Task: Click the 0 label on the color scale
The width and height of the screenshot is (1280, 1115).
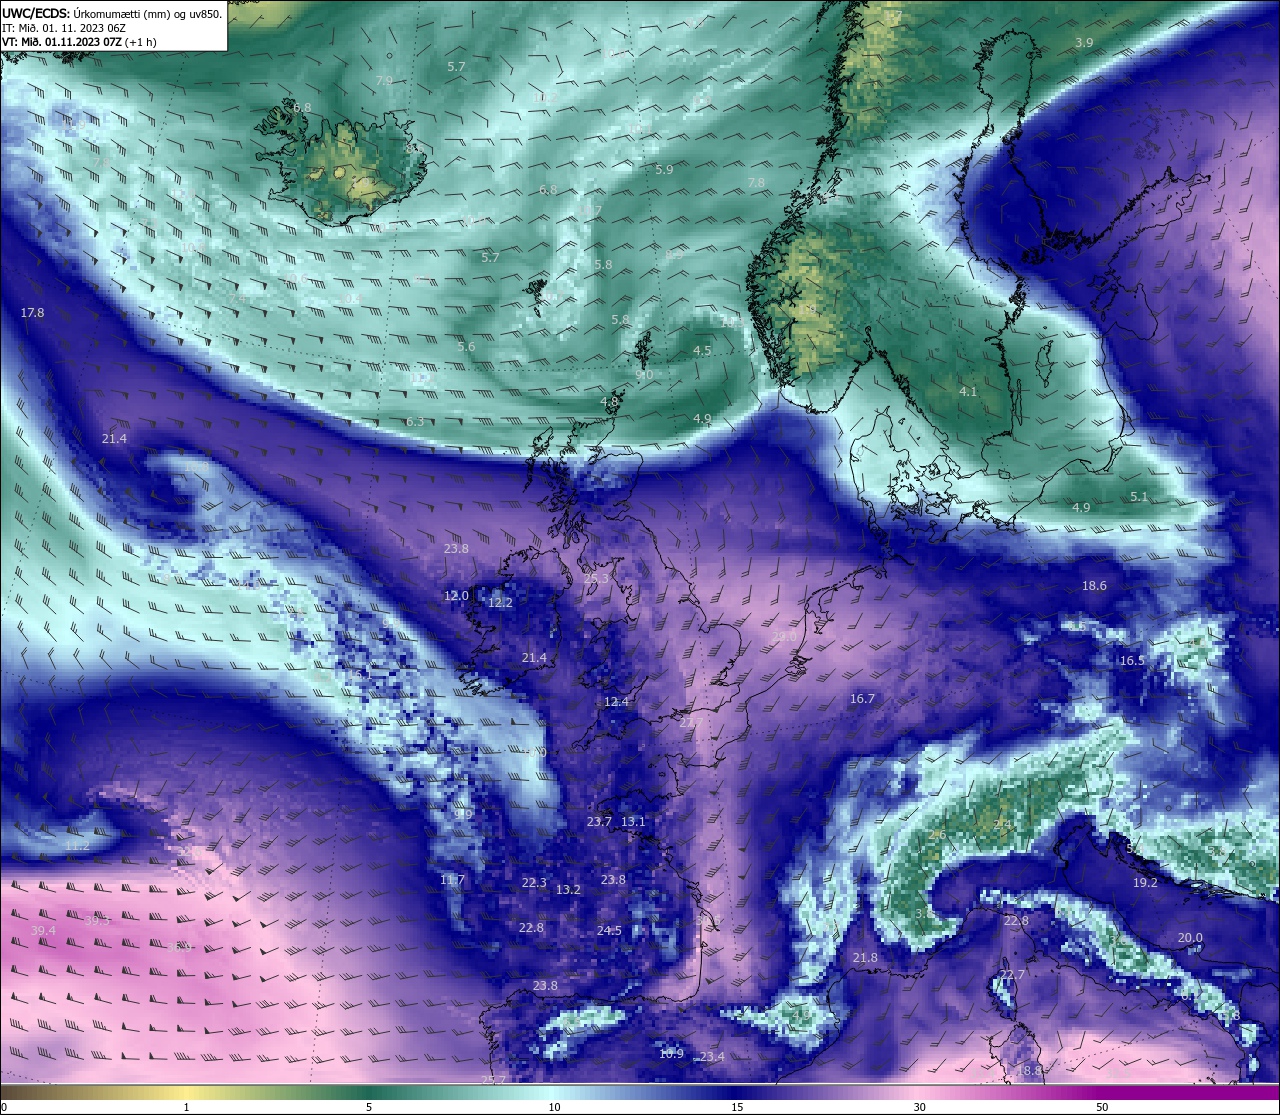Action: pyautogui.click(x=4, y=1107)
